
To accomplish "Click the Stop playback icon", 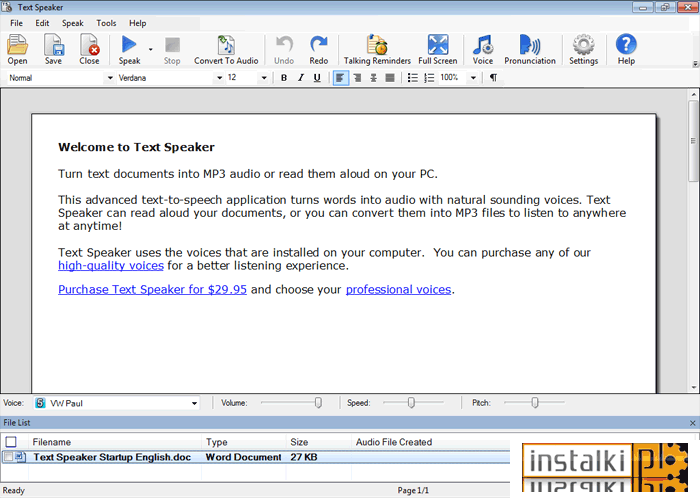I will coord(172,49).
